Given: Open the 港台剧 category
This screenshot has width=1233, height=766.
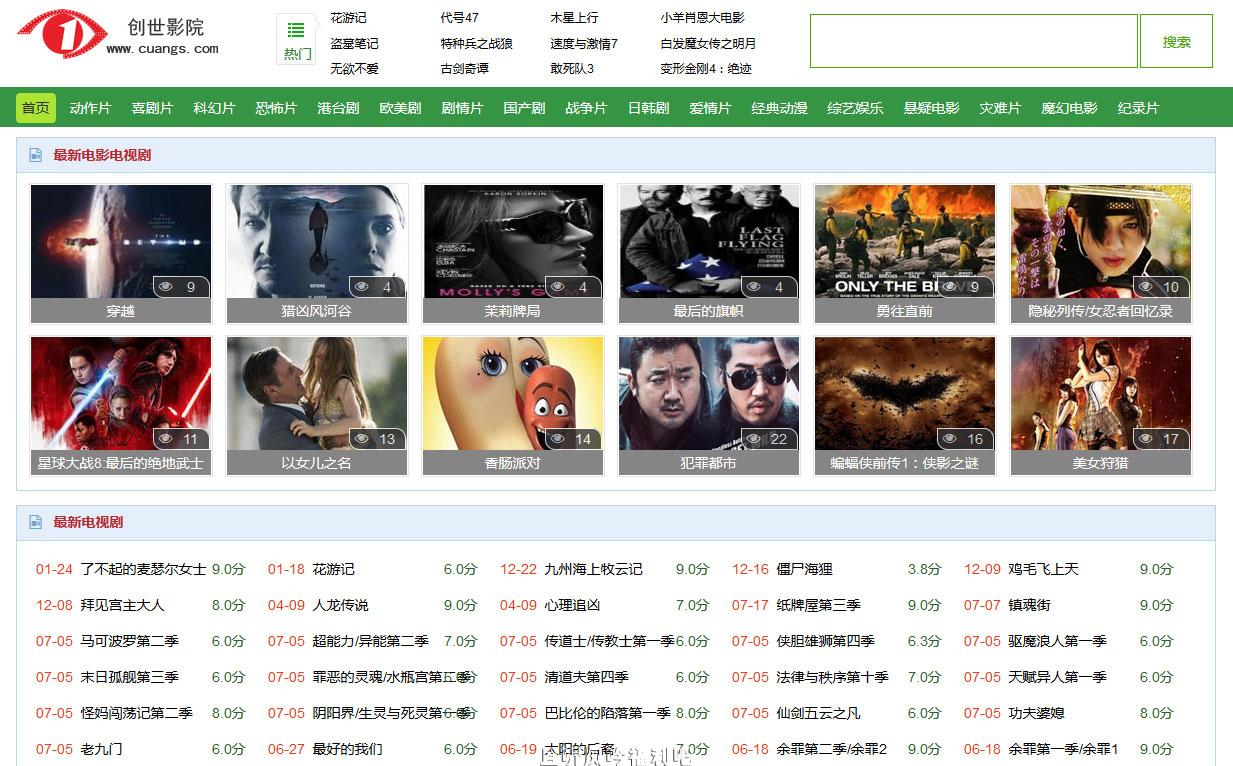Looking at the screenshot, I should tap(338, 108).
